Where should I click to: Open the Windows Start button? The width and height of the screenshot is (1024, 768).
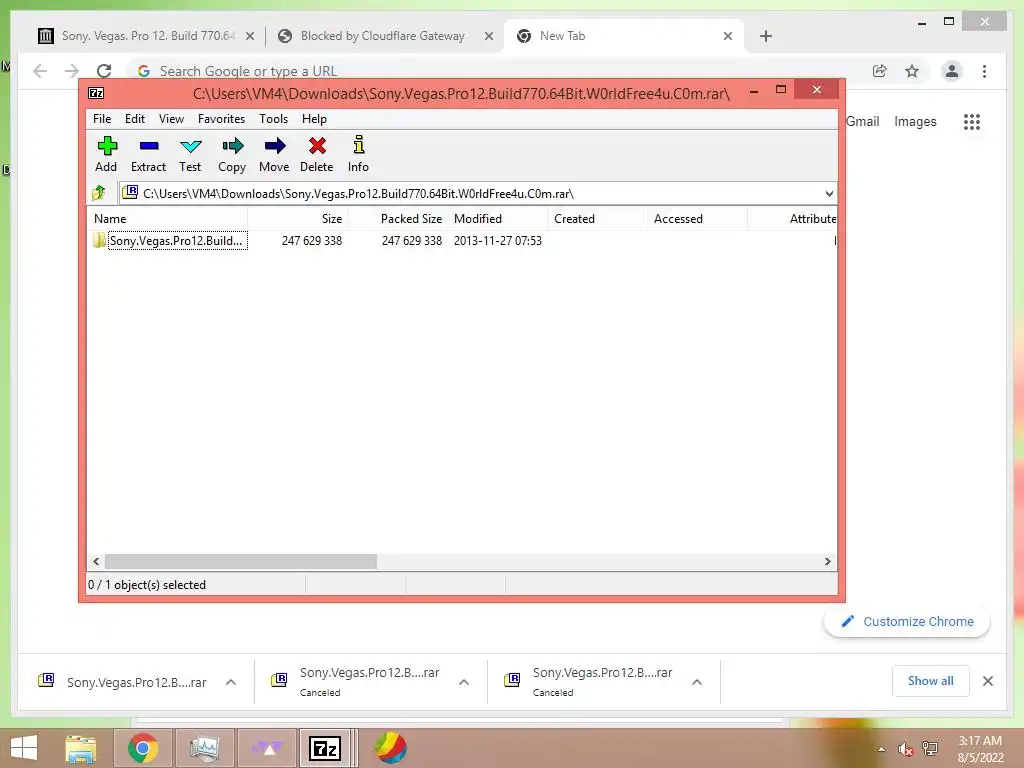pyautogui.click(x=24, y=748)
